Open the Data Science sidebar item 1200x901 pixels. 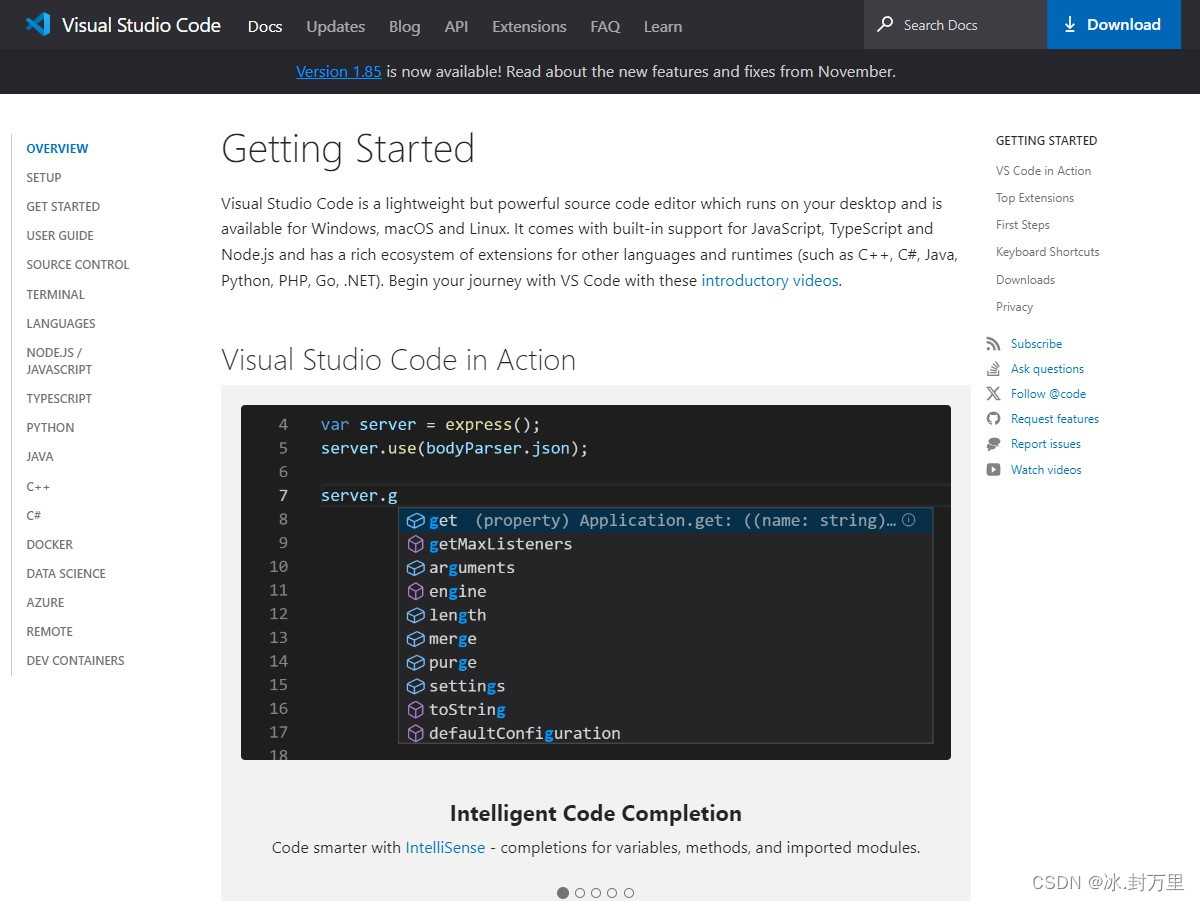66,573
